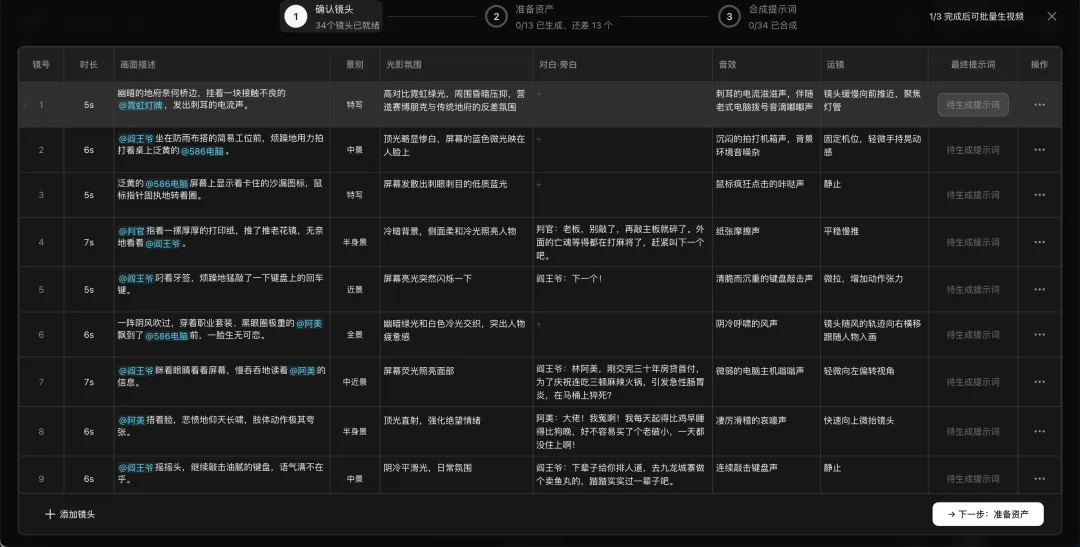Image resolution: width=1080 pixels, height=547 pixels.
Task: Click the 镜号 column header
Action: point(41,65)
